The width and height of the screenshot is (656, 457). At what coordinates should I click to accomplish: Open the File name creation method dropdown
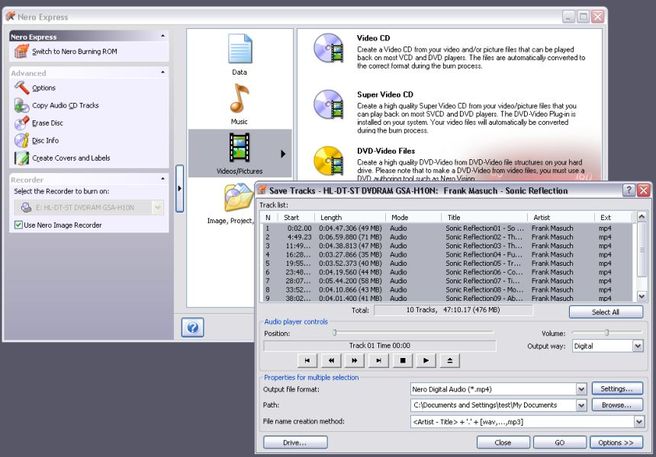pyautogui.click(x=639, y=421)
